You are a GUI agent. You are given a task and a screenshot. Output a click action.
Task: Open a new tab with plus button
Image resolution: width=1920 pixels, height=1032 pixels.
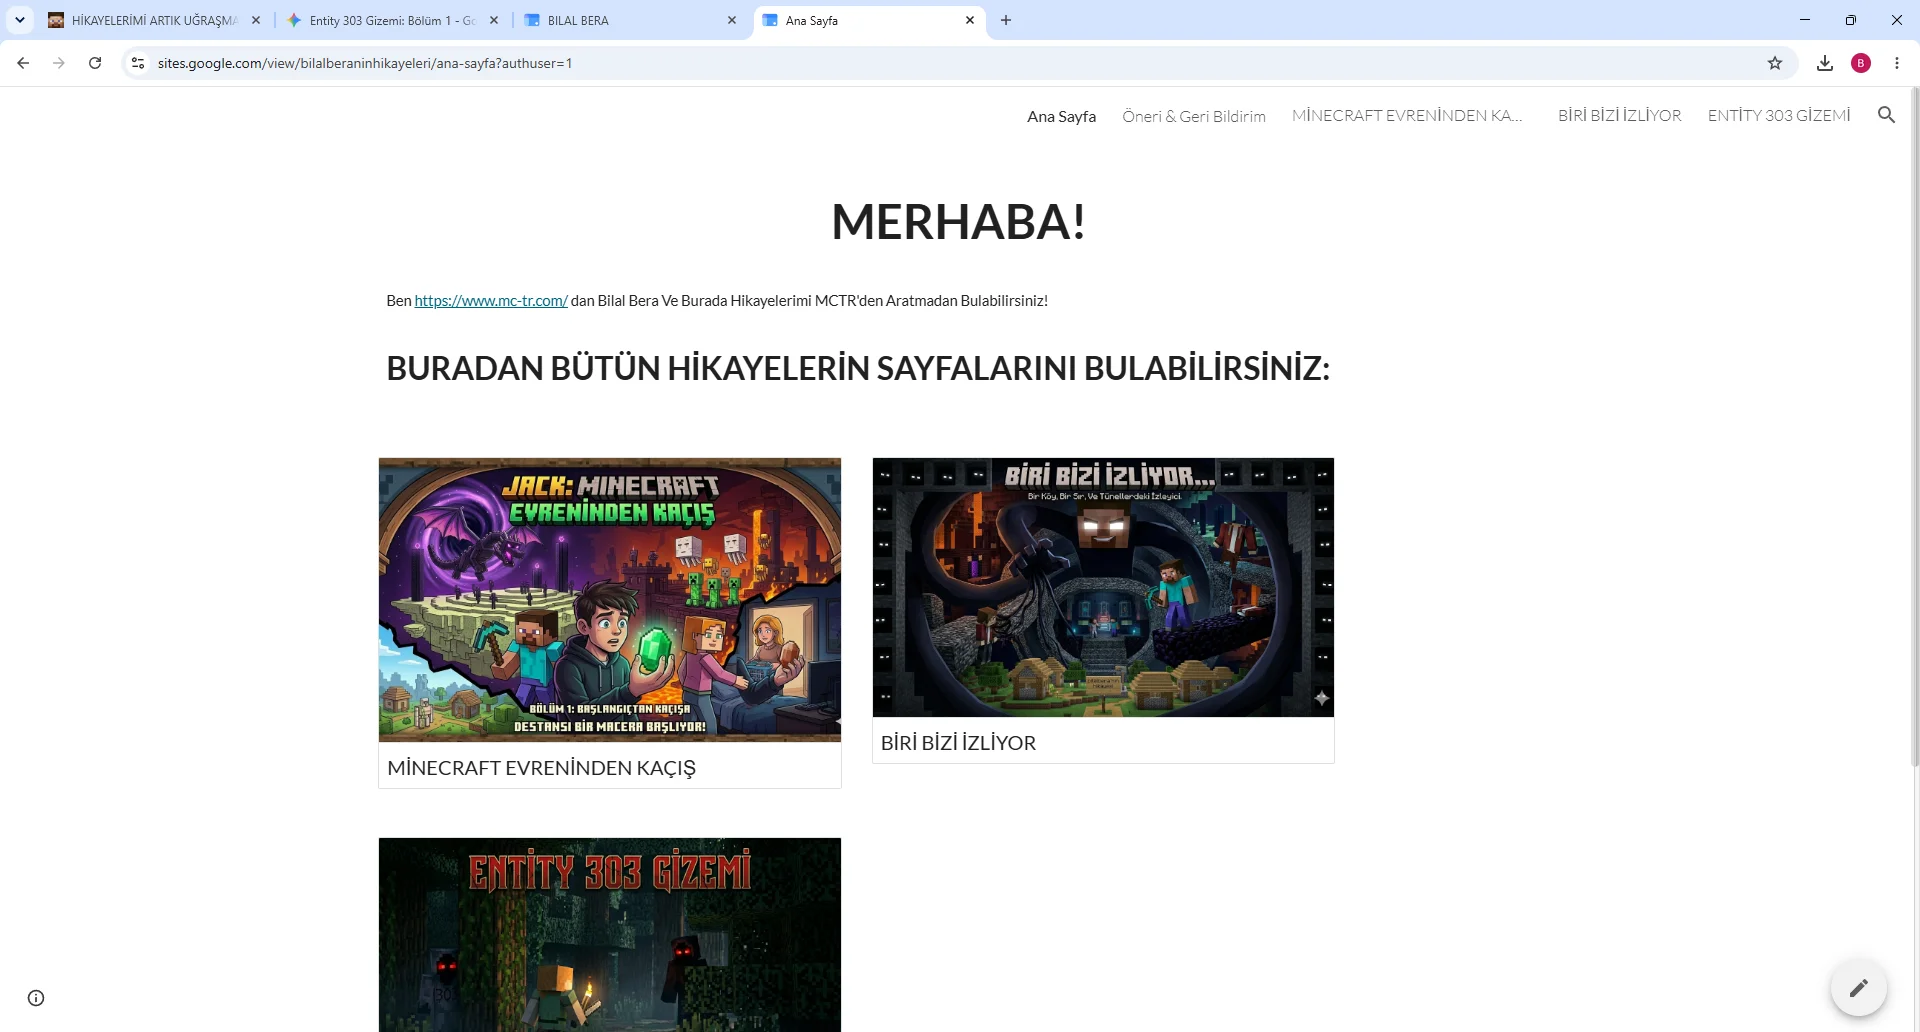pos(1006,20)
